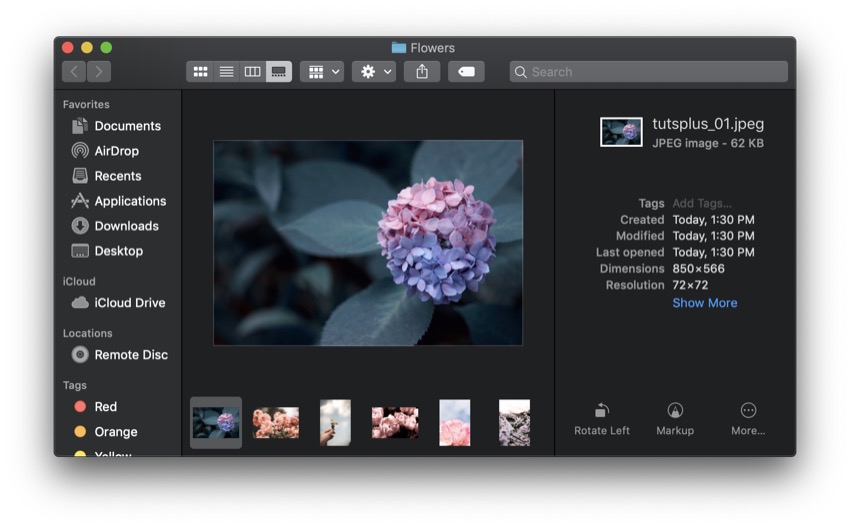The width and height of the screenshot is (850, 528).
Task: Switch to column view
Action: click(x=252, y=72)
